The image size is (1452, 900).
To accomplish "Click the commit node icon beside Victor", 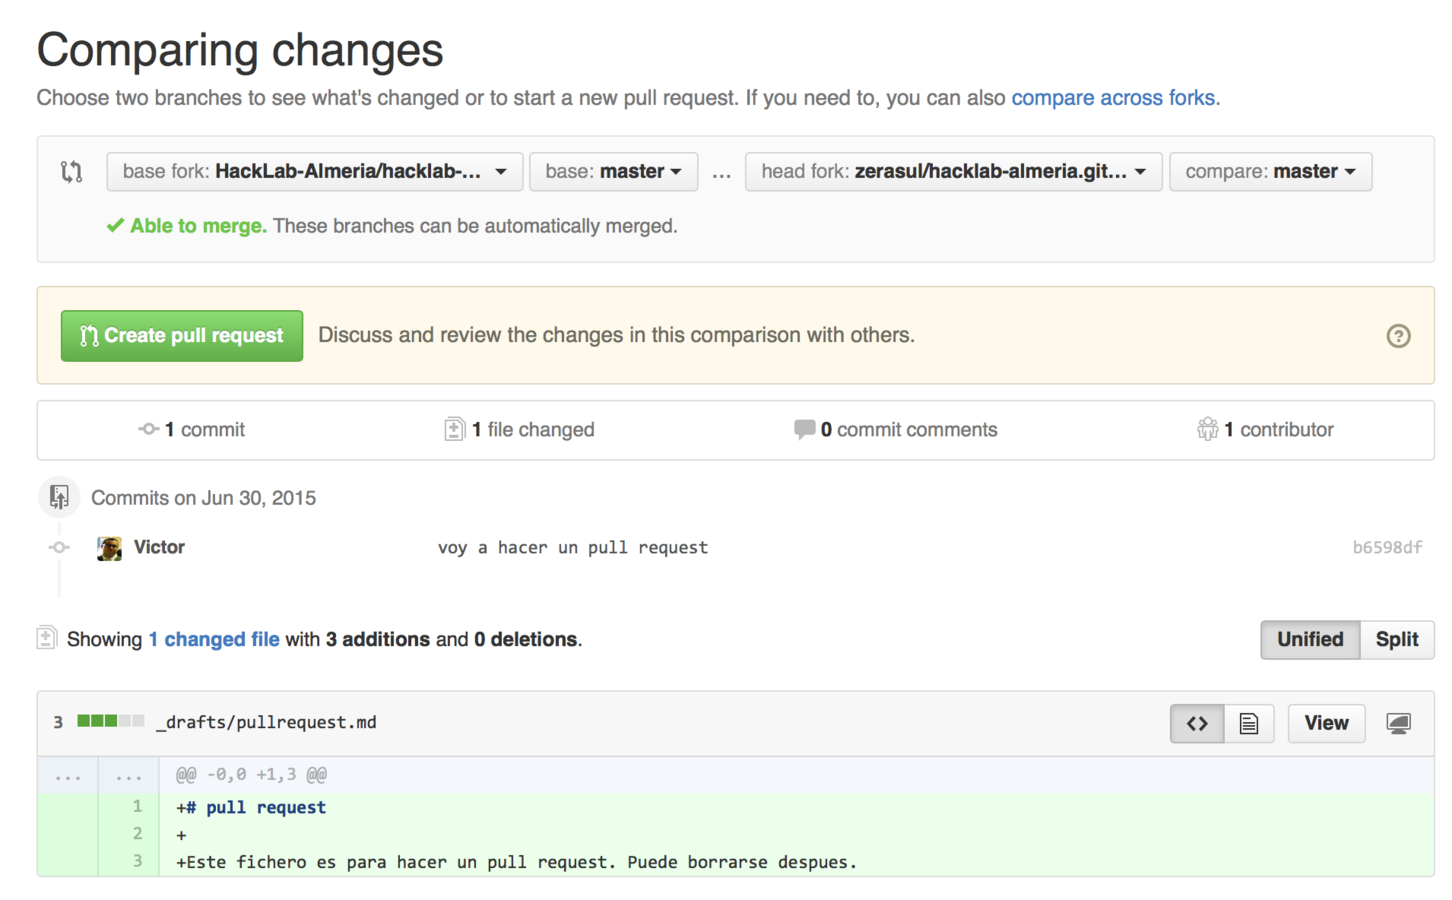I will tap(59, 547).
